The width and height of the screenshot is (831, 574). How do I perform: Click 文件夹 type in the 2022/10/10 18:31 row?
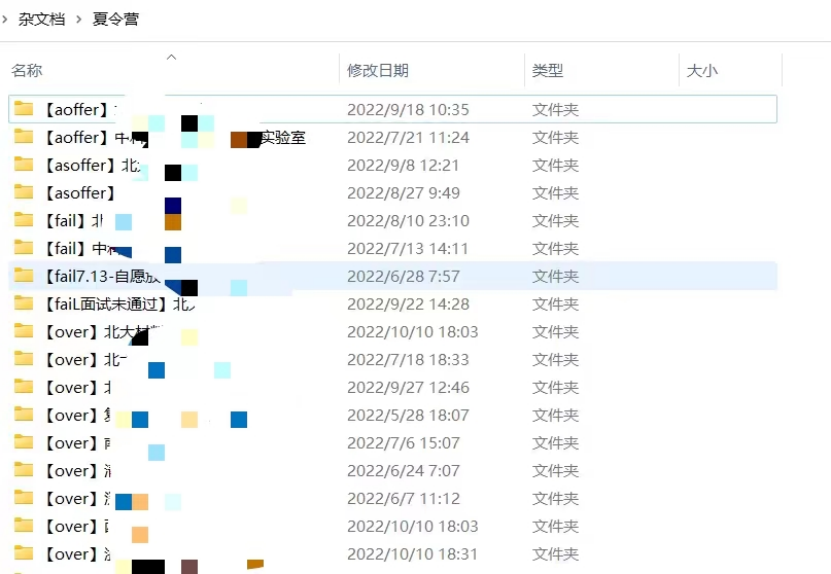[x=555, y=554]
